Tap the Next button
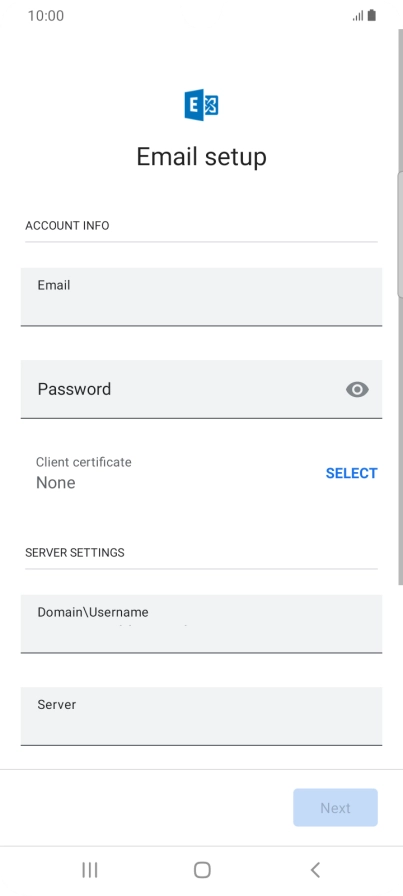This screenshot has height=896, width=403. pos(336,807)
